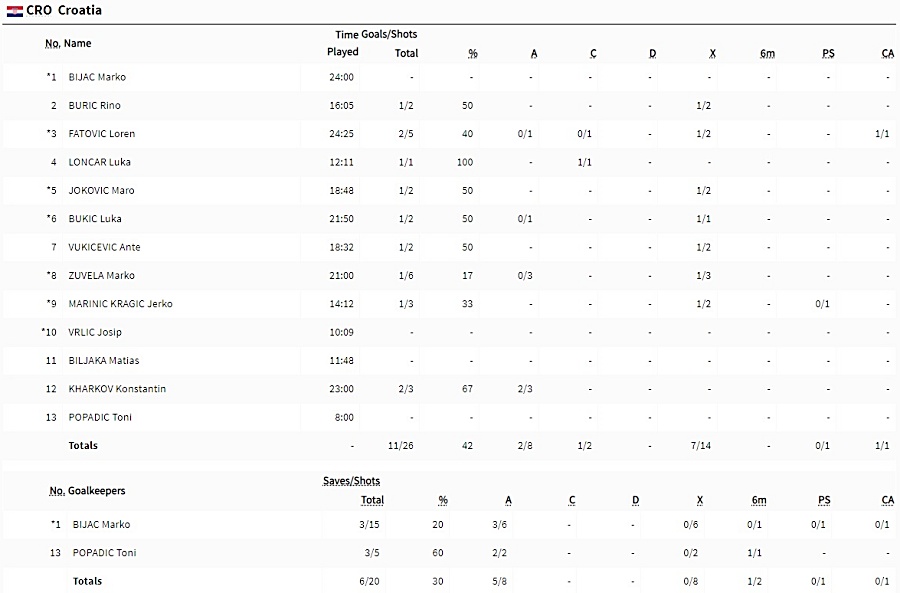Select VRLIC Josip player row

450,332
